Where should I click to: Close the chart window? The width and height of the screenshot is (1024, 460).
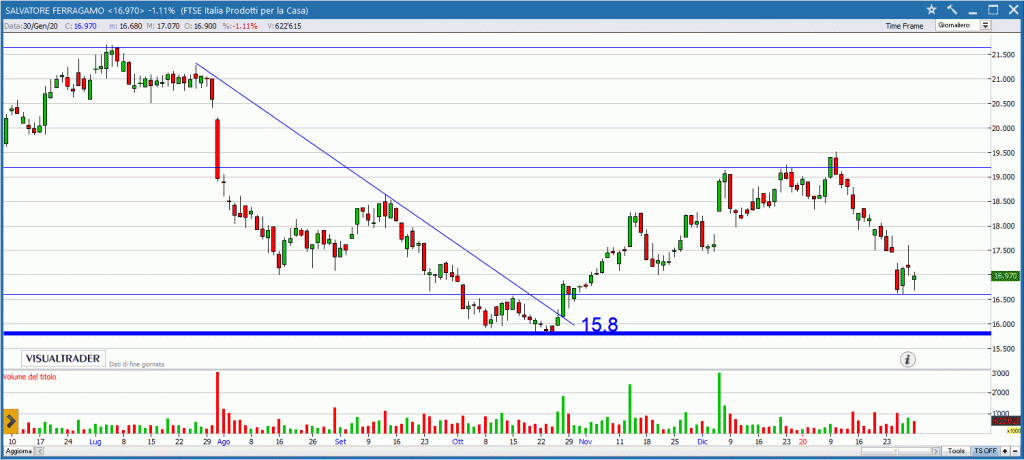(x=1013, y=9)
